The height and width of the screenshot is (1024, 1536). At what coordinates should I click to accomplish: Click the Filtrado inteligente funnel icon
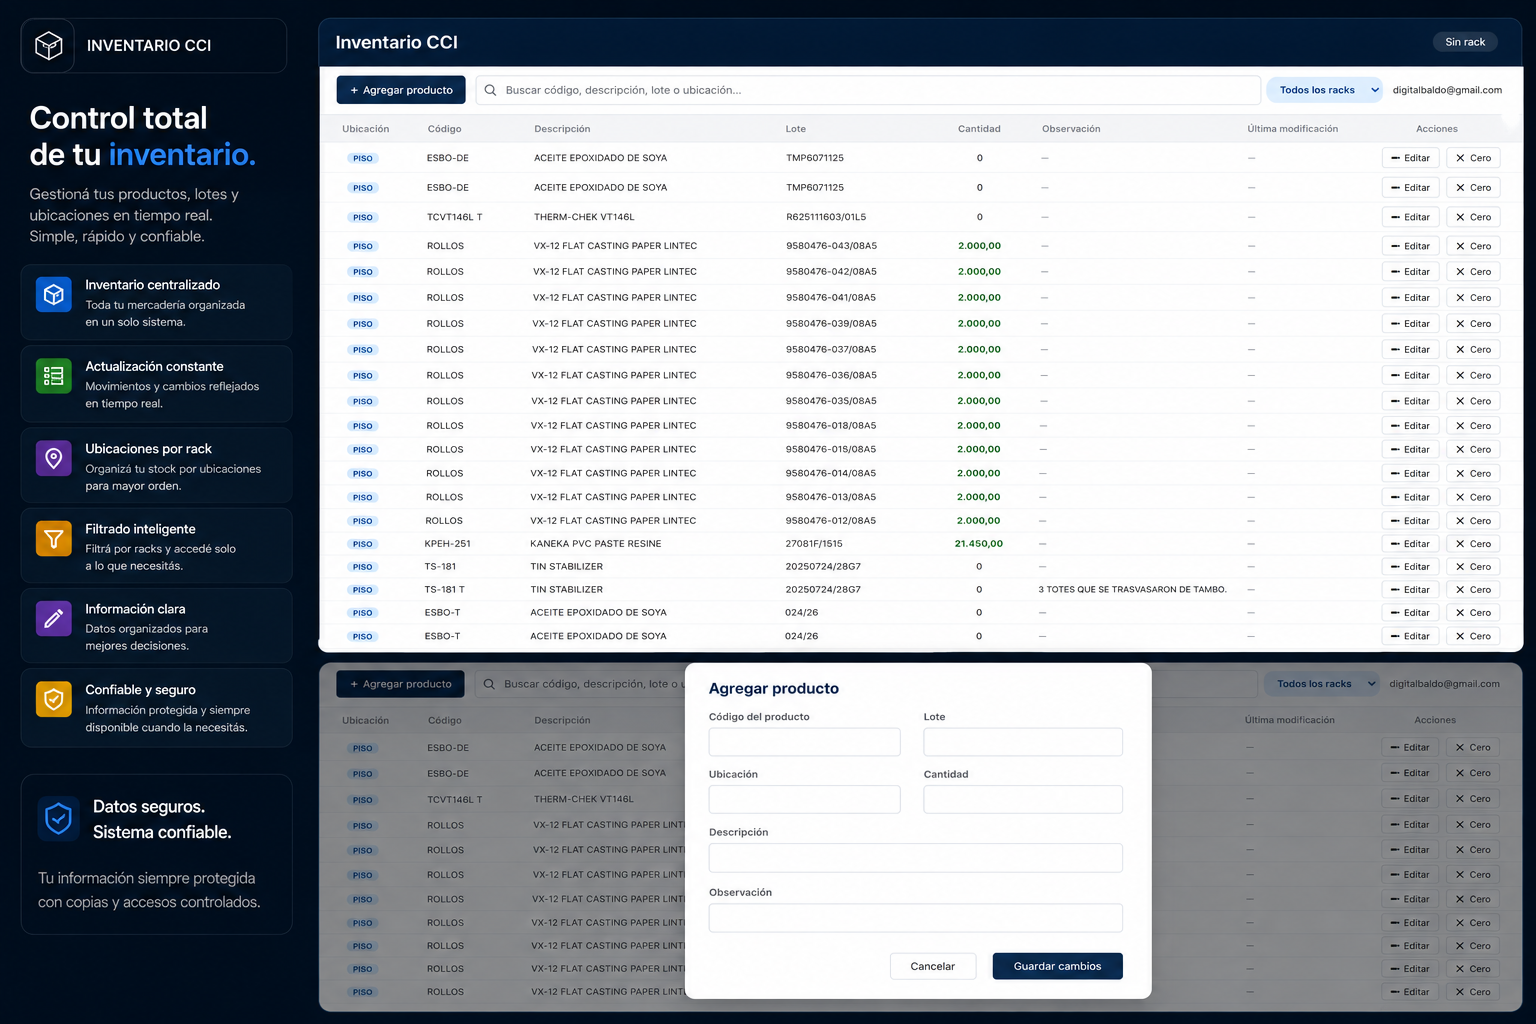pos(54,538)
